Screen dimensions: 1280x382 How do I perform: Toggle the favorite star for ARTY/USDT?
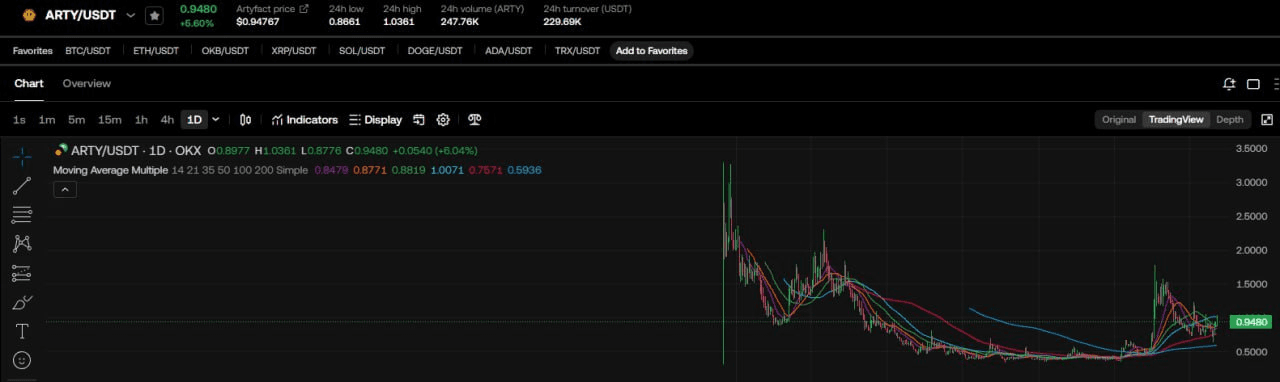154,16
